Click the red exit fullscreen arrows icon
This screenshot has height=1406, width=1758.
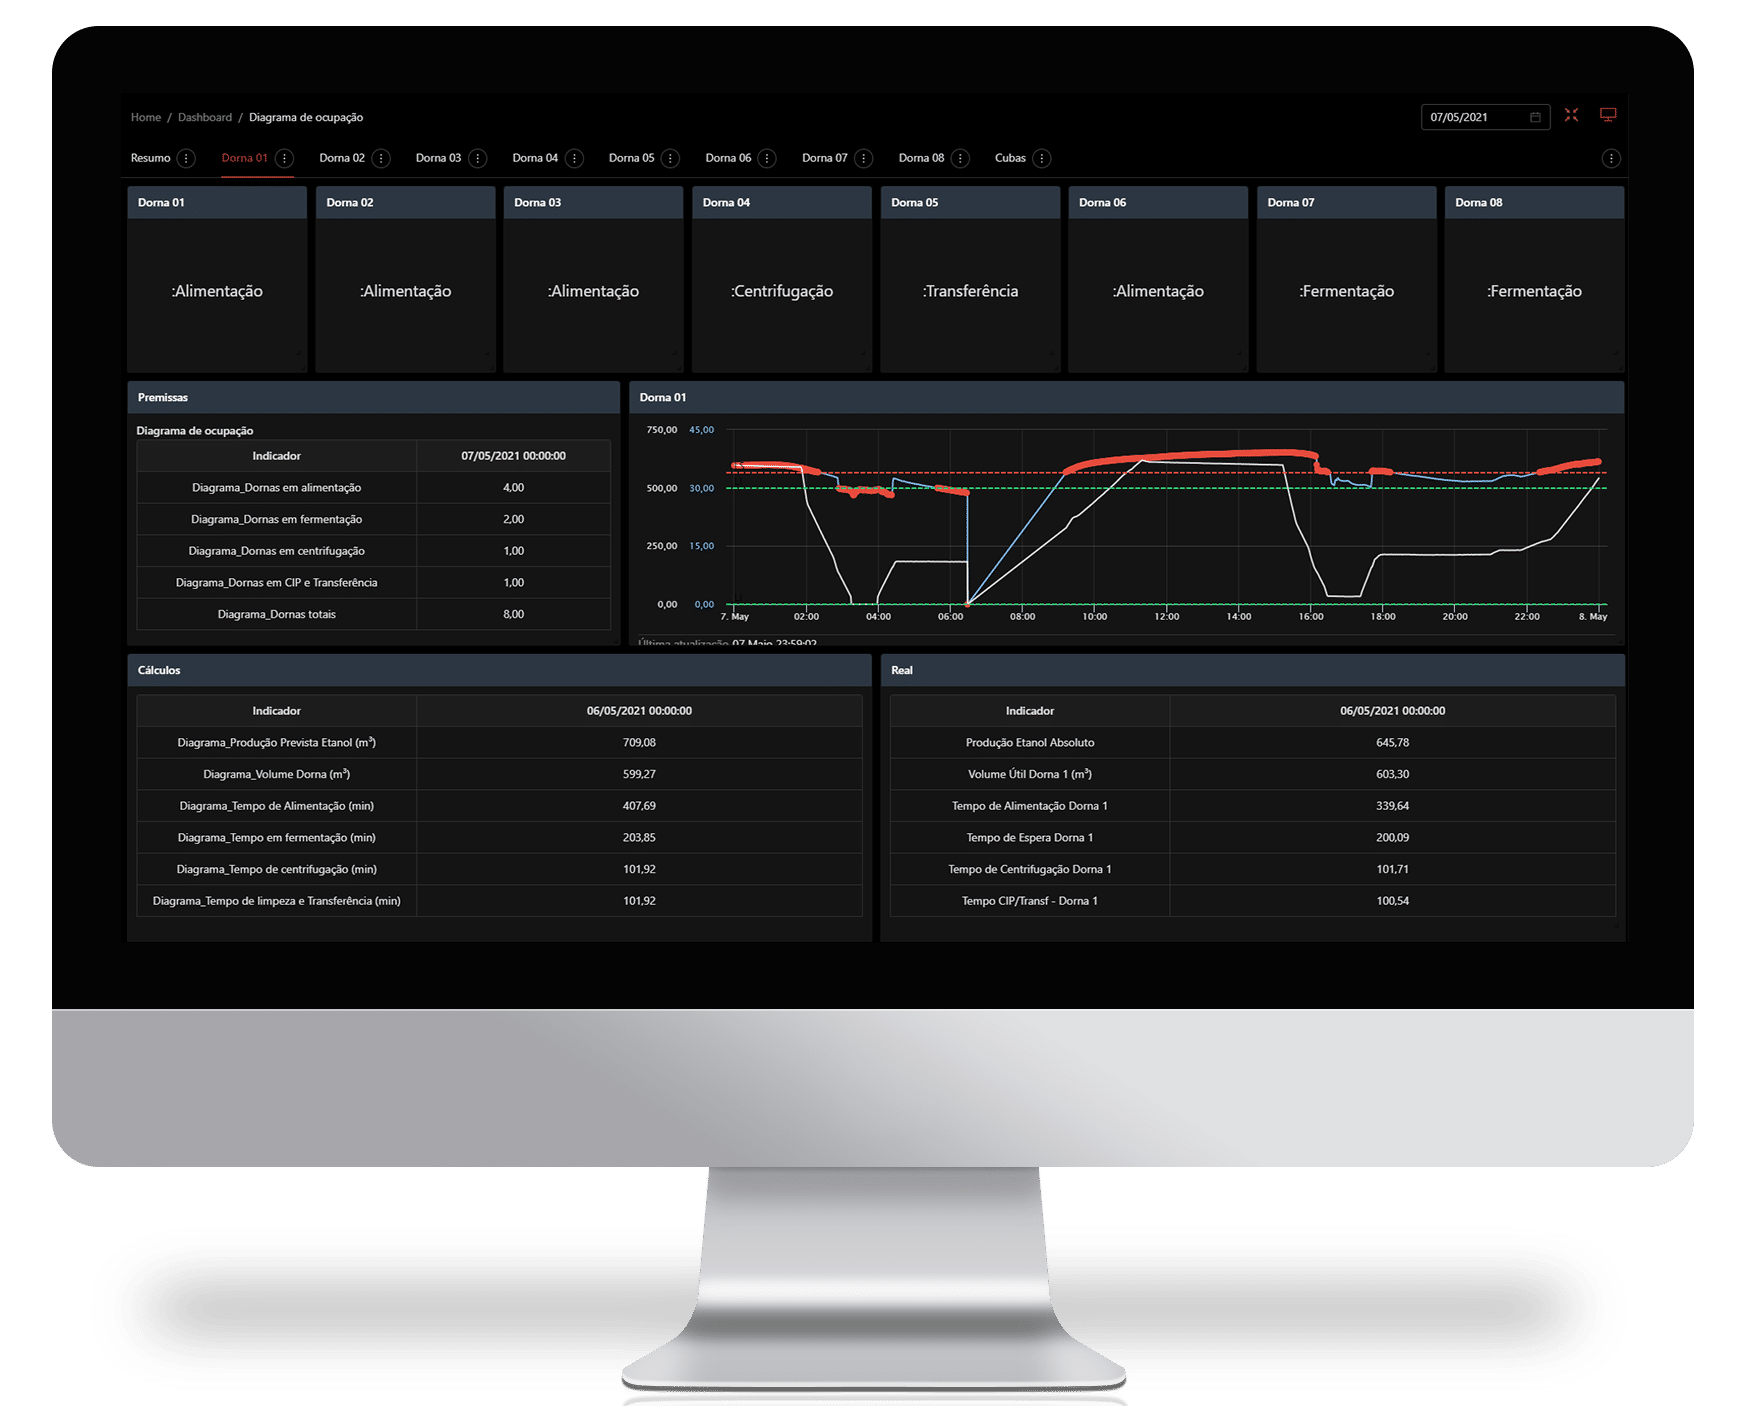(1572, 115)
